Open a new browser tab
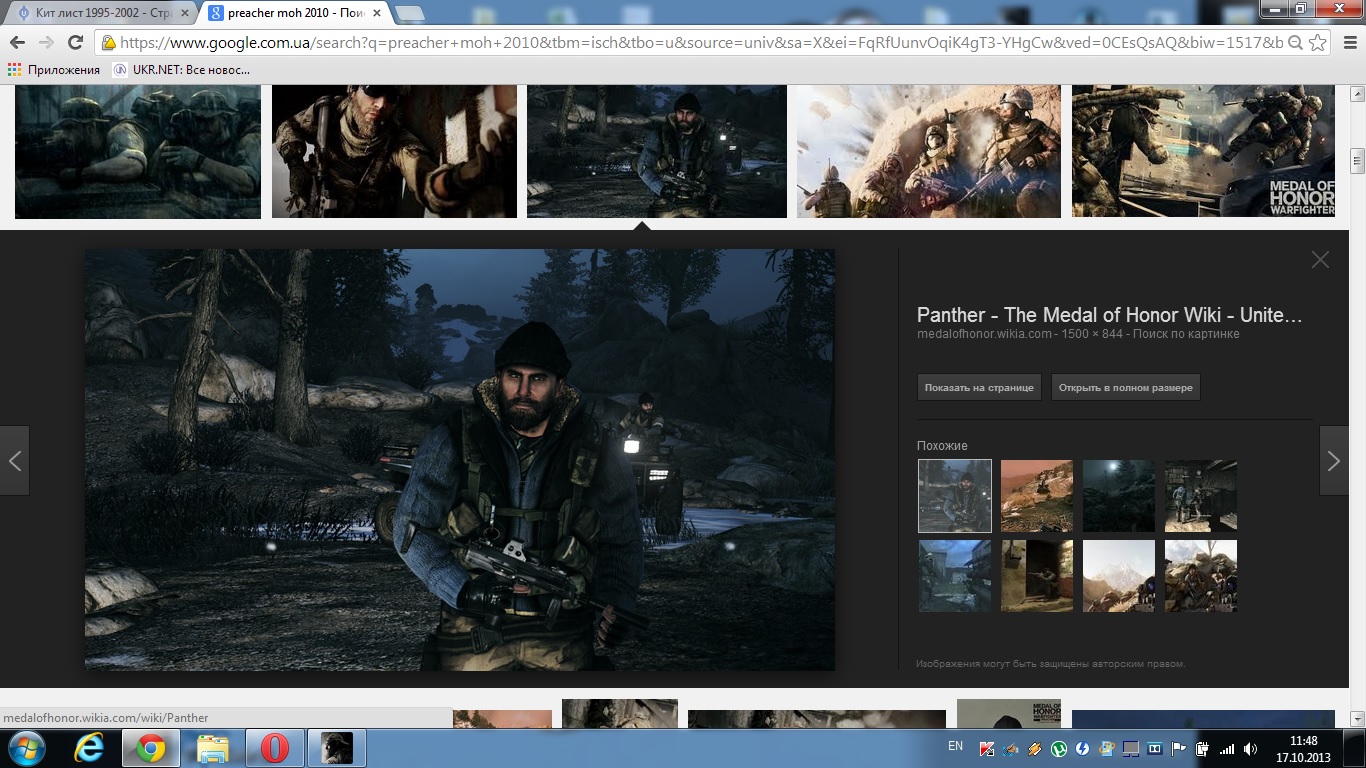This screenshot has height=768, width=1366. pos(410,14)
